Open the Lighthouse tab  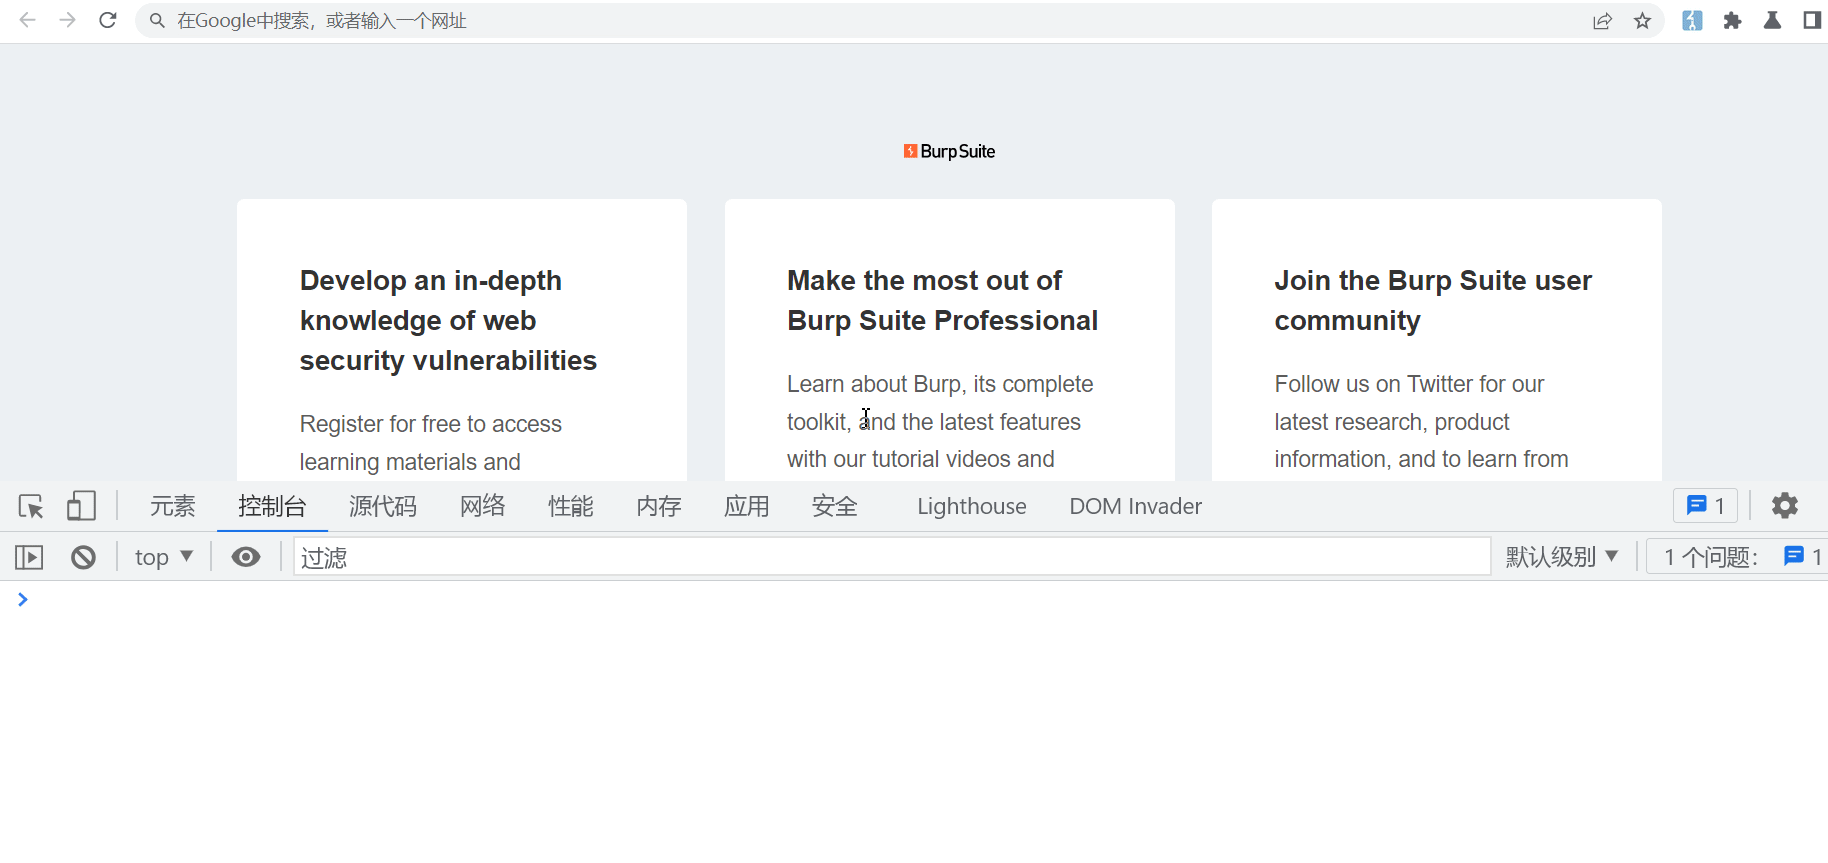coord(971,506)
